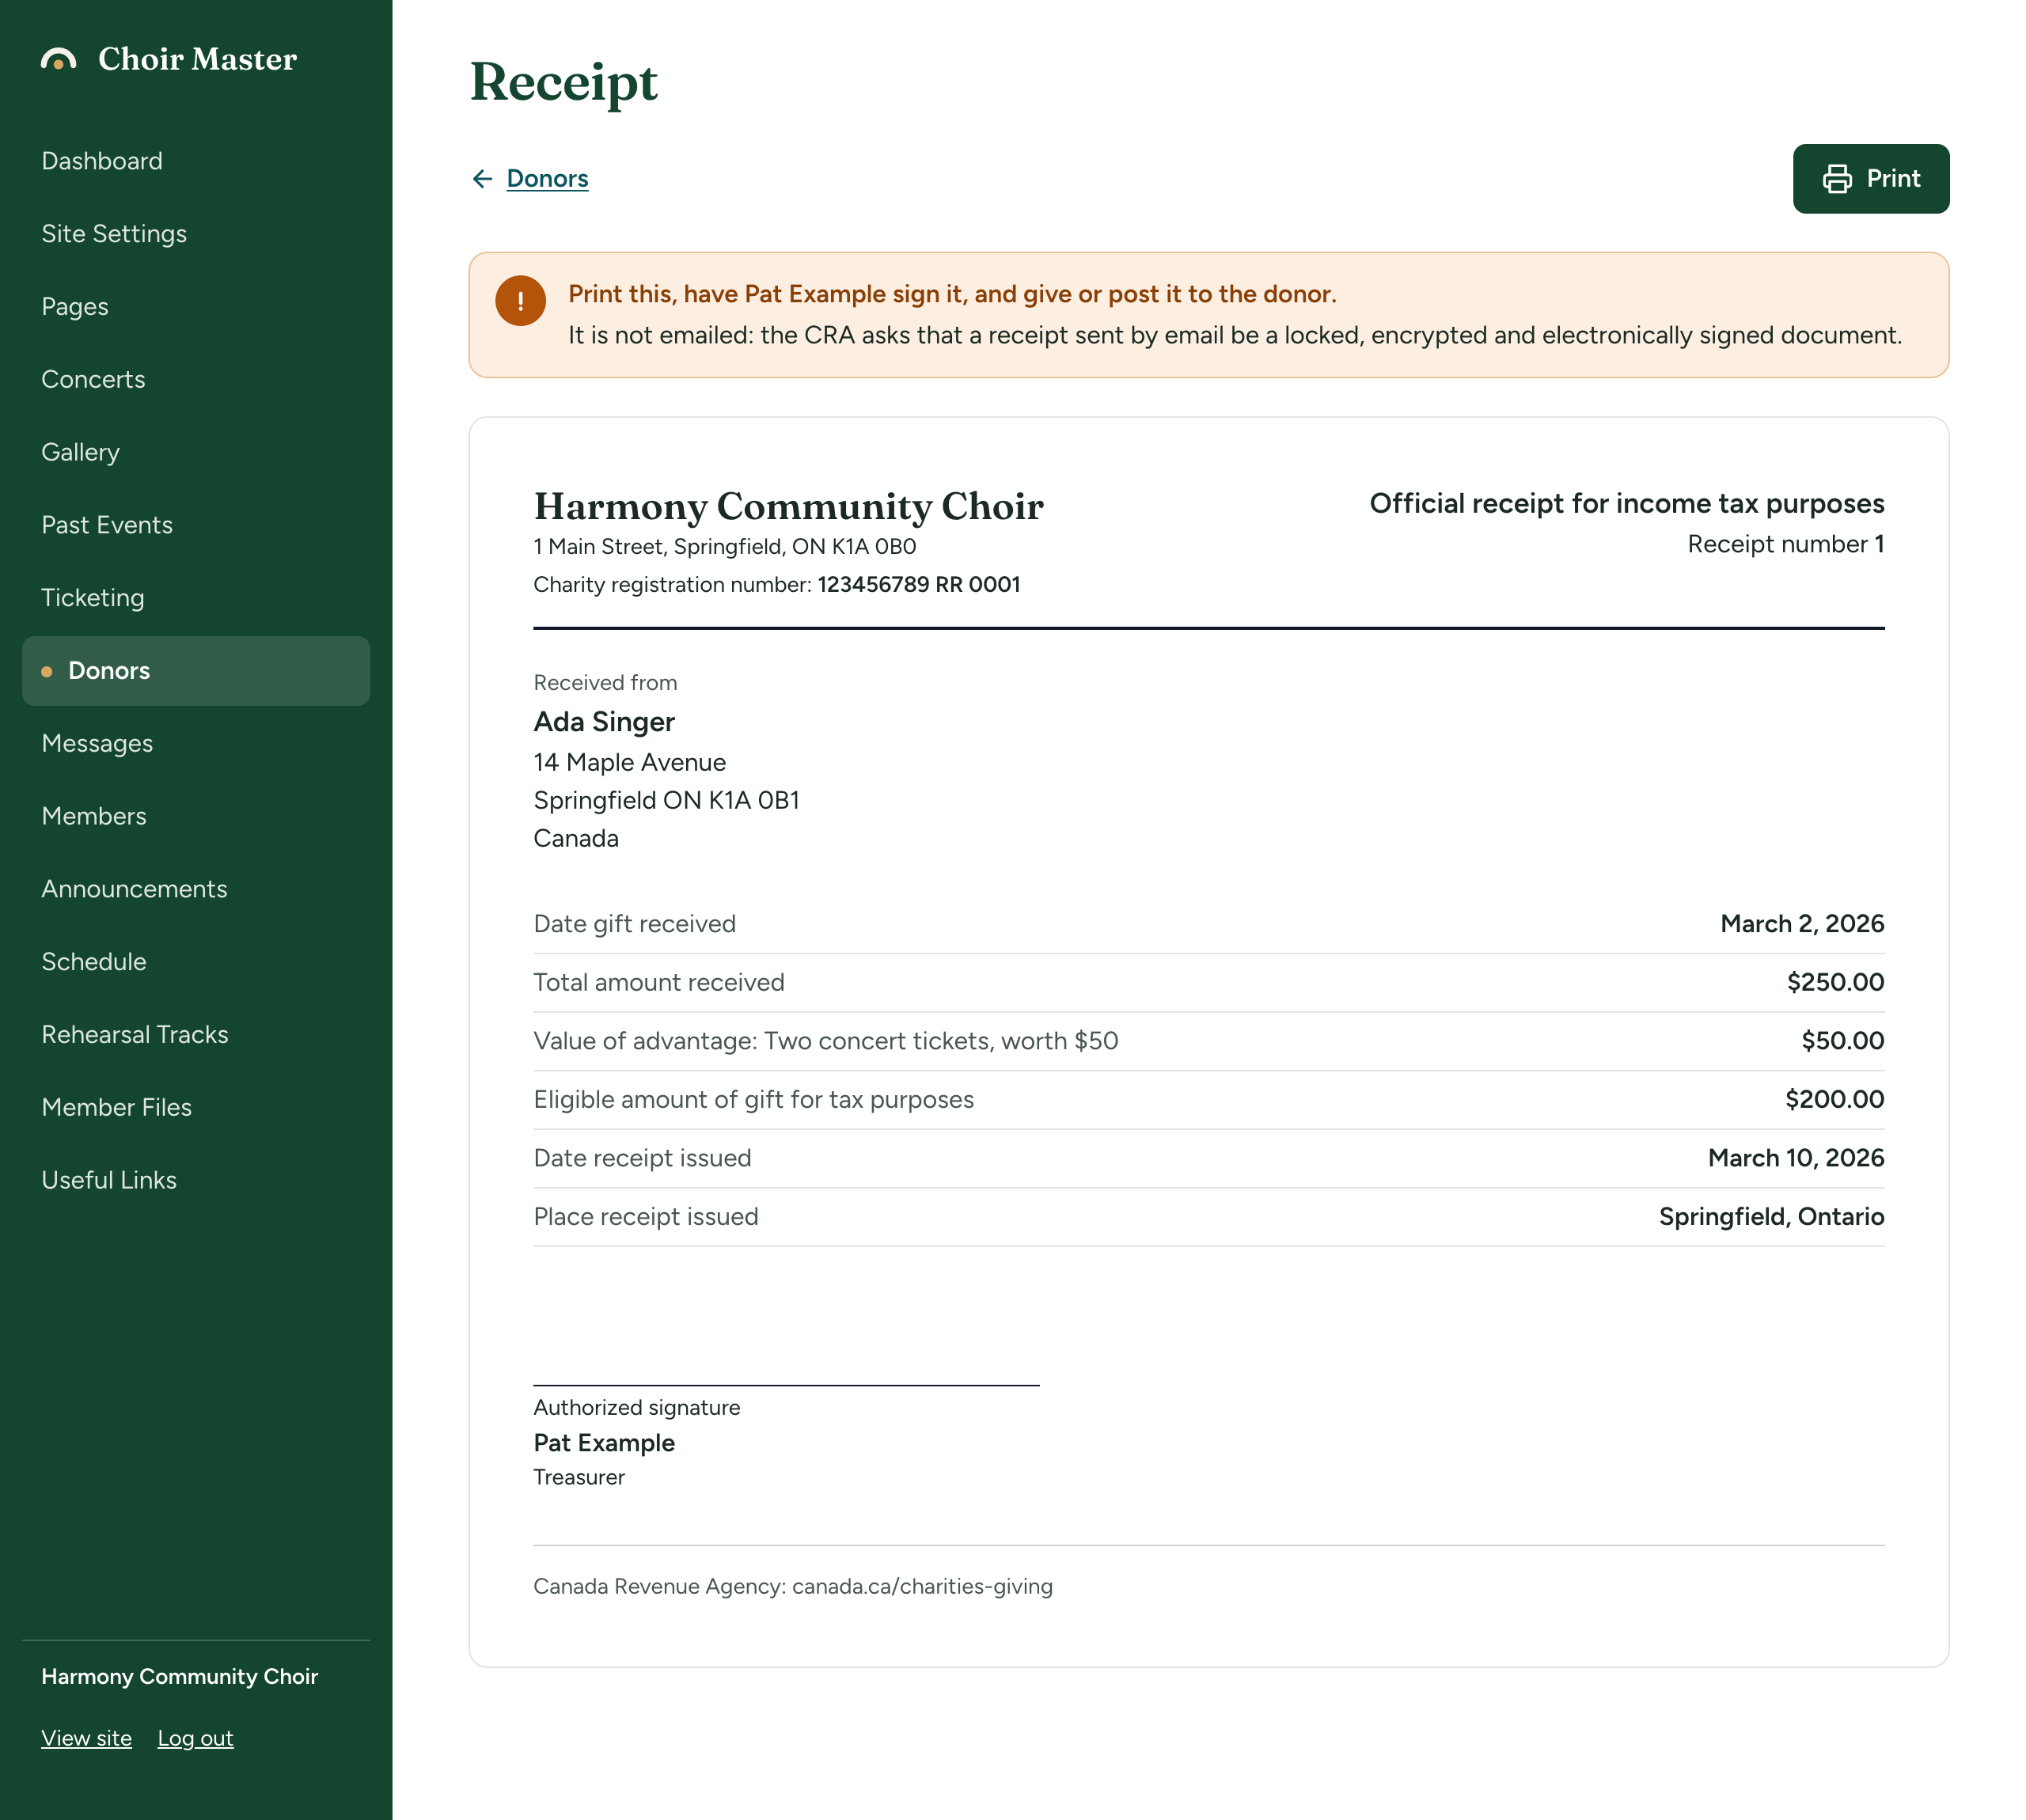Go to the Members section

pos(196,816)
